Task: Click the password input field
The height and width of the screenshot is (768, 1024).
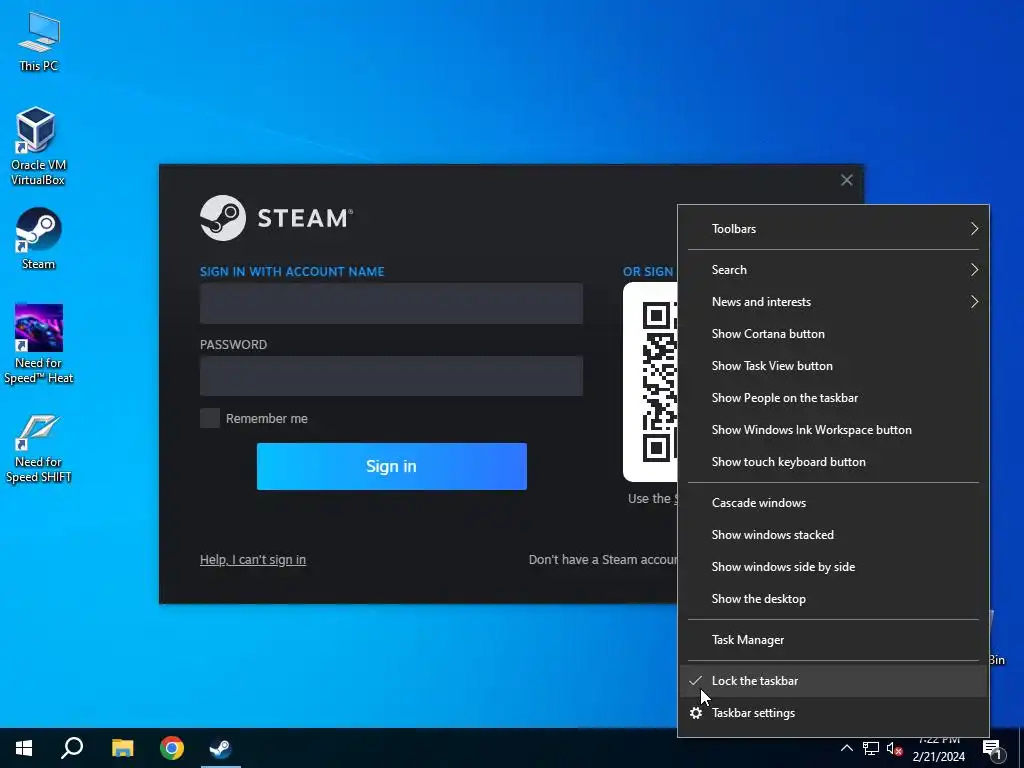Action: point(391,376)
